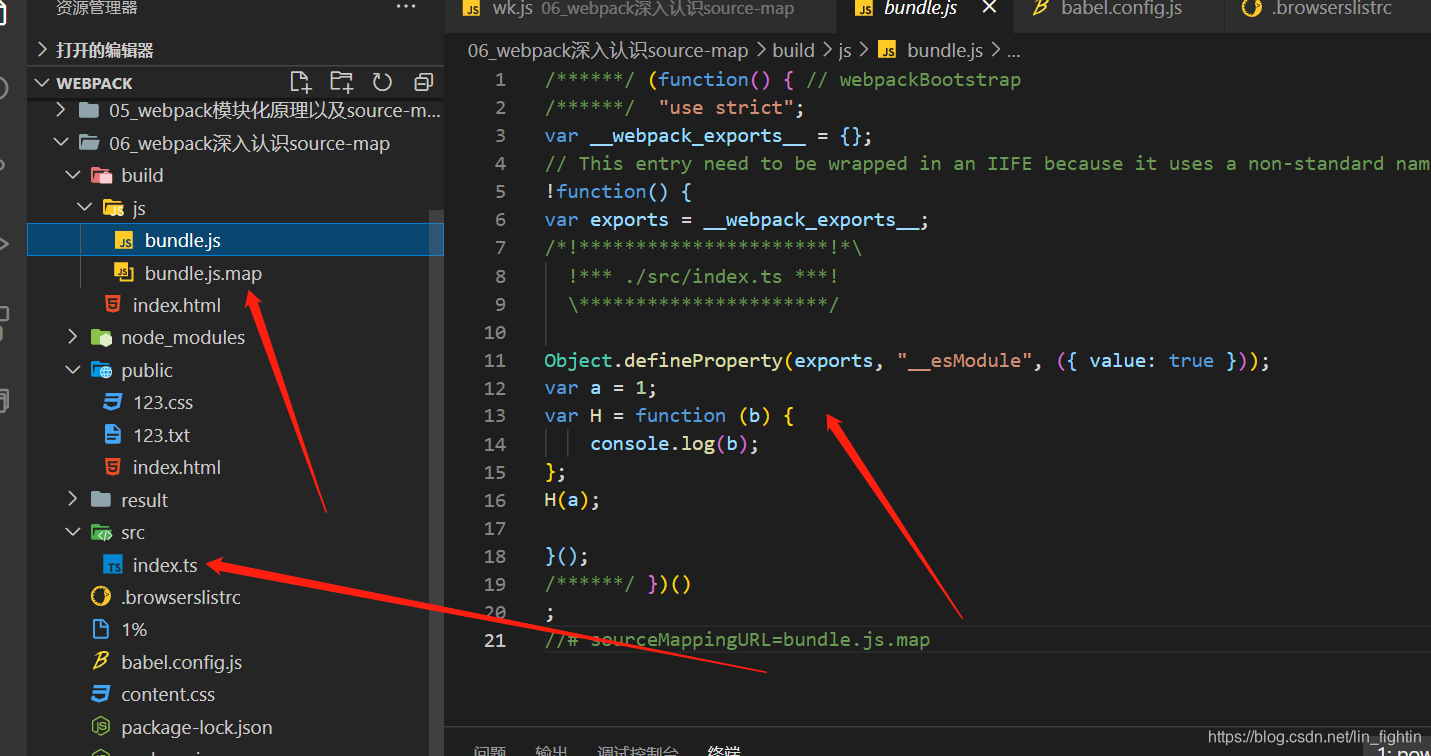Open content.css in the file tree
Viewport: 1431px width, 756px height.
pyautogui.click(x=168, y=694)
